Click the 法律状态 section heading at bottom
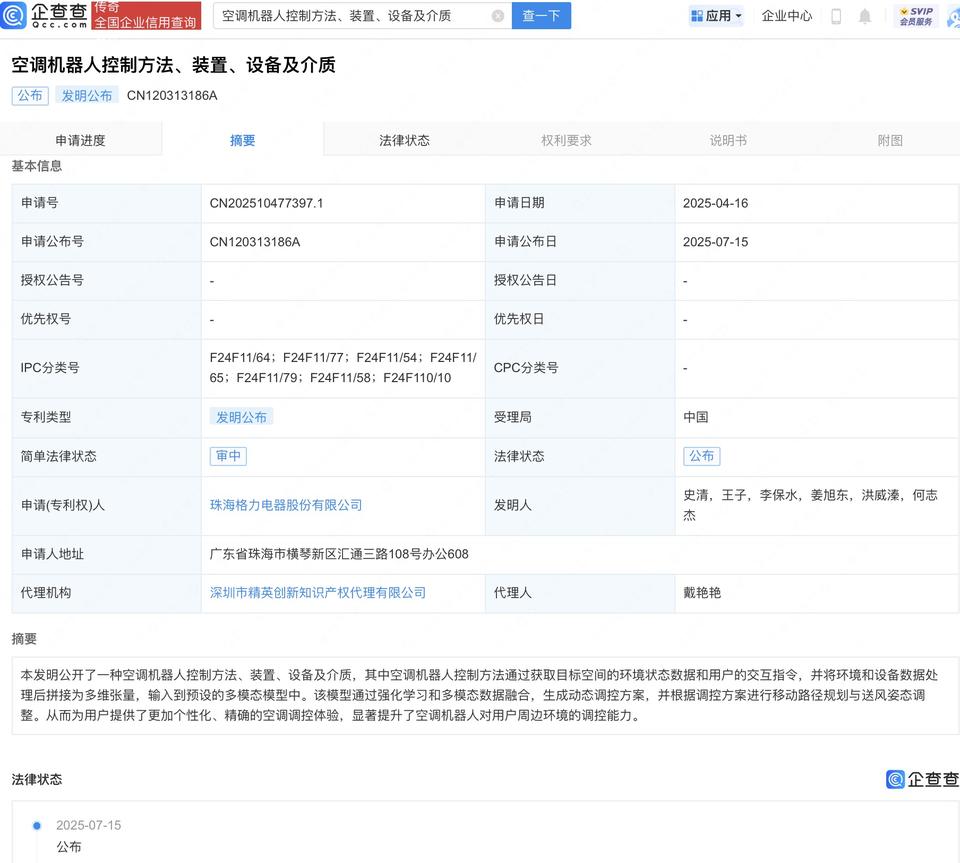Viewport: 960px width, 863px height. click(37, 779)
